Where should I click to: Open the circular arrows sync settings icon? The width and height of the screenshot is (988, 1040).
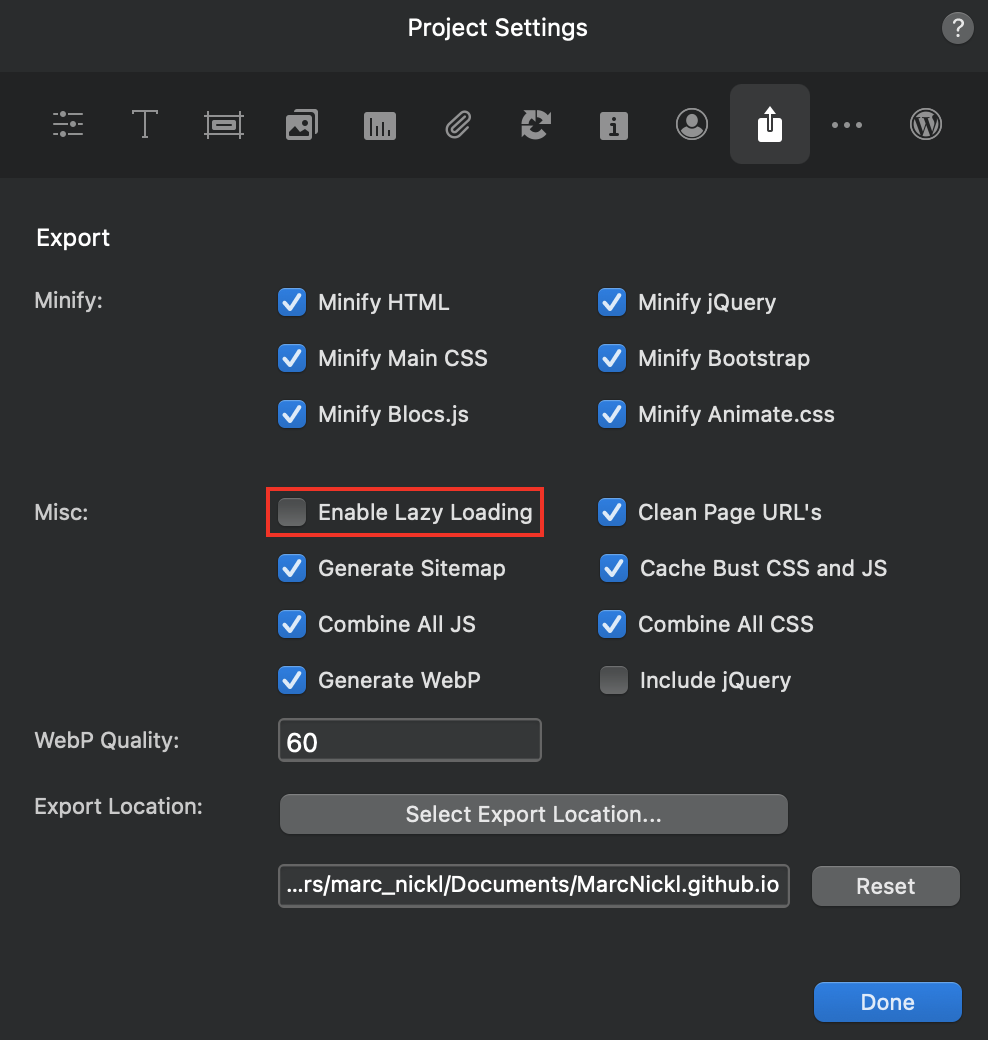tap(536, 124)
